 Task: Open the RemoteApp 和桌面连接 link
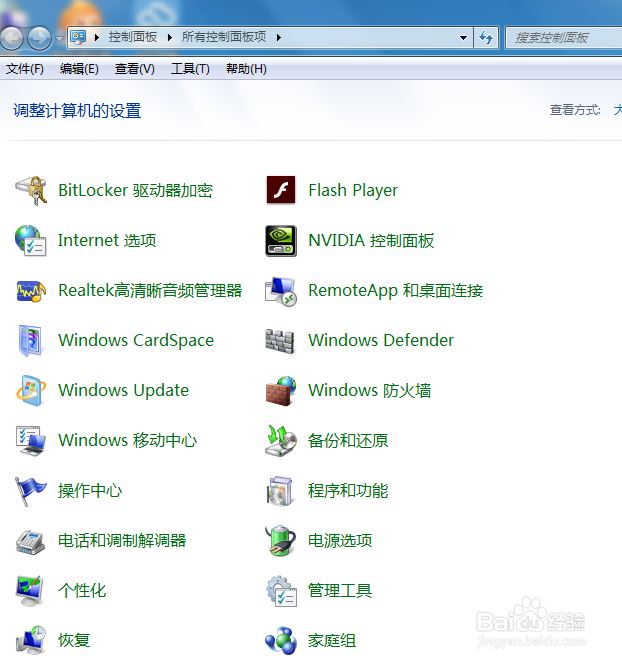pyautogui.click(x=395, y=290)
